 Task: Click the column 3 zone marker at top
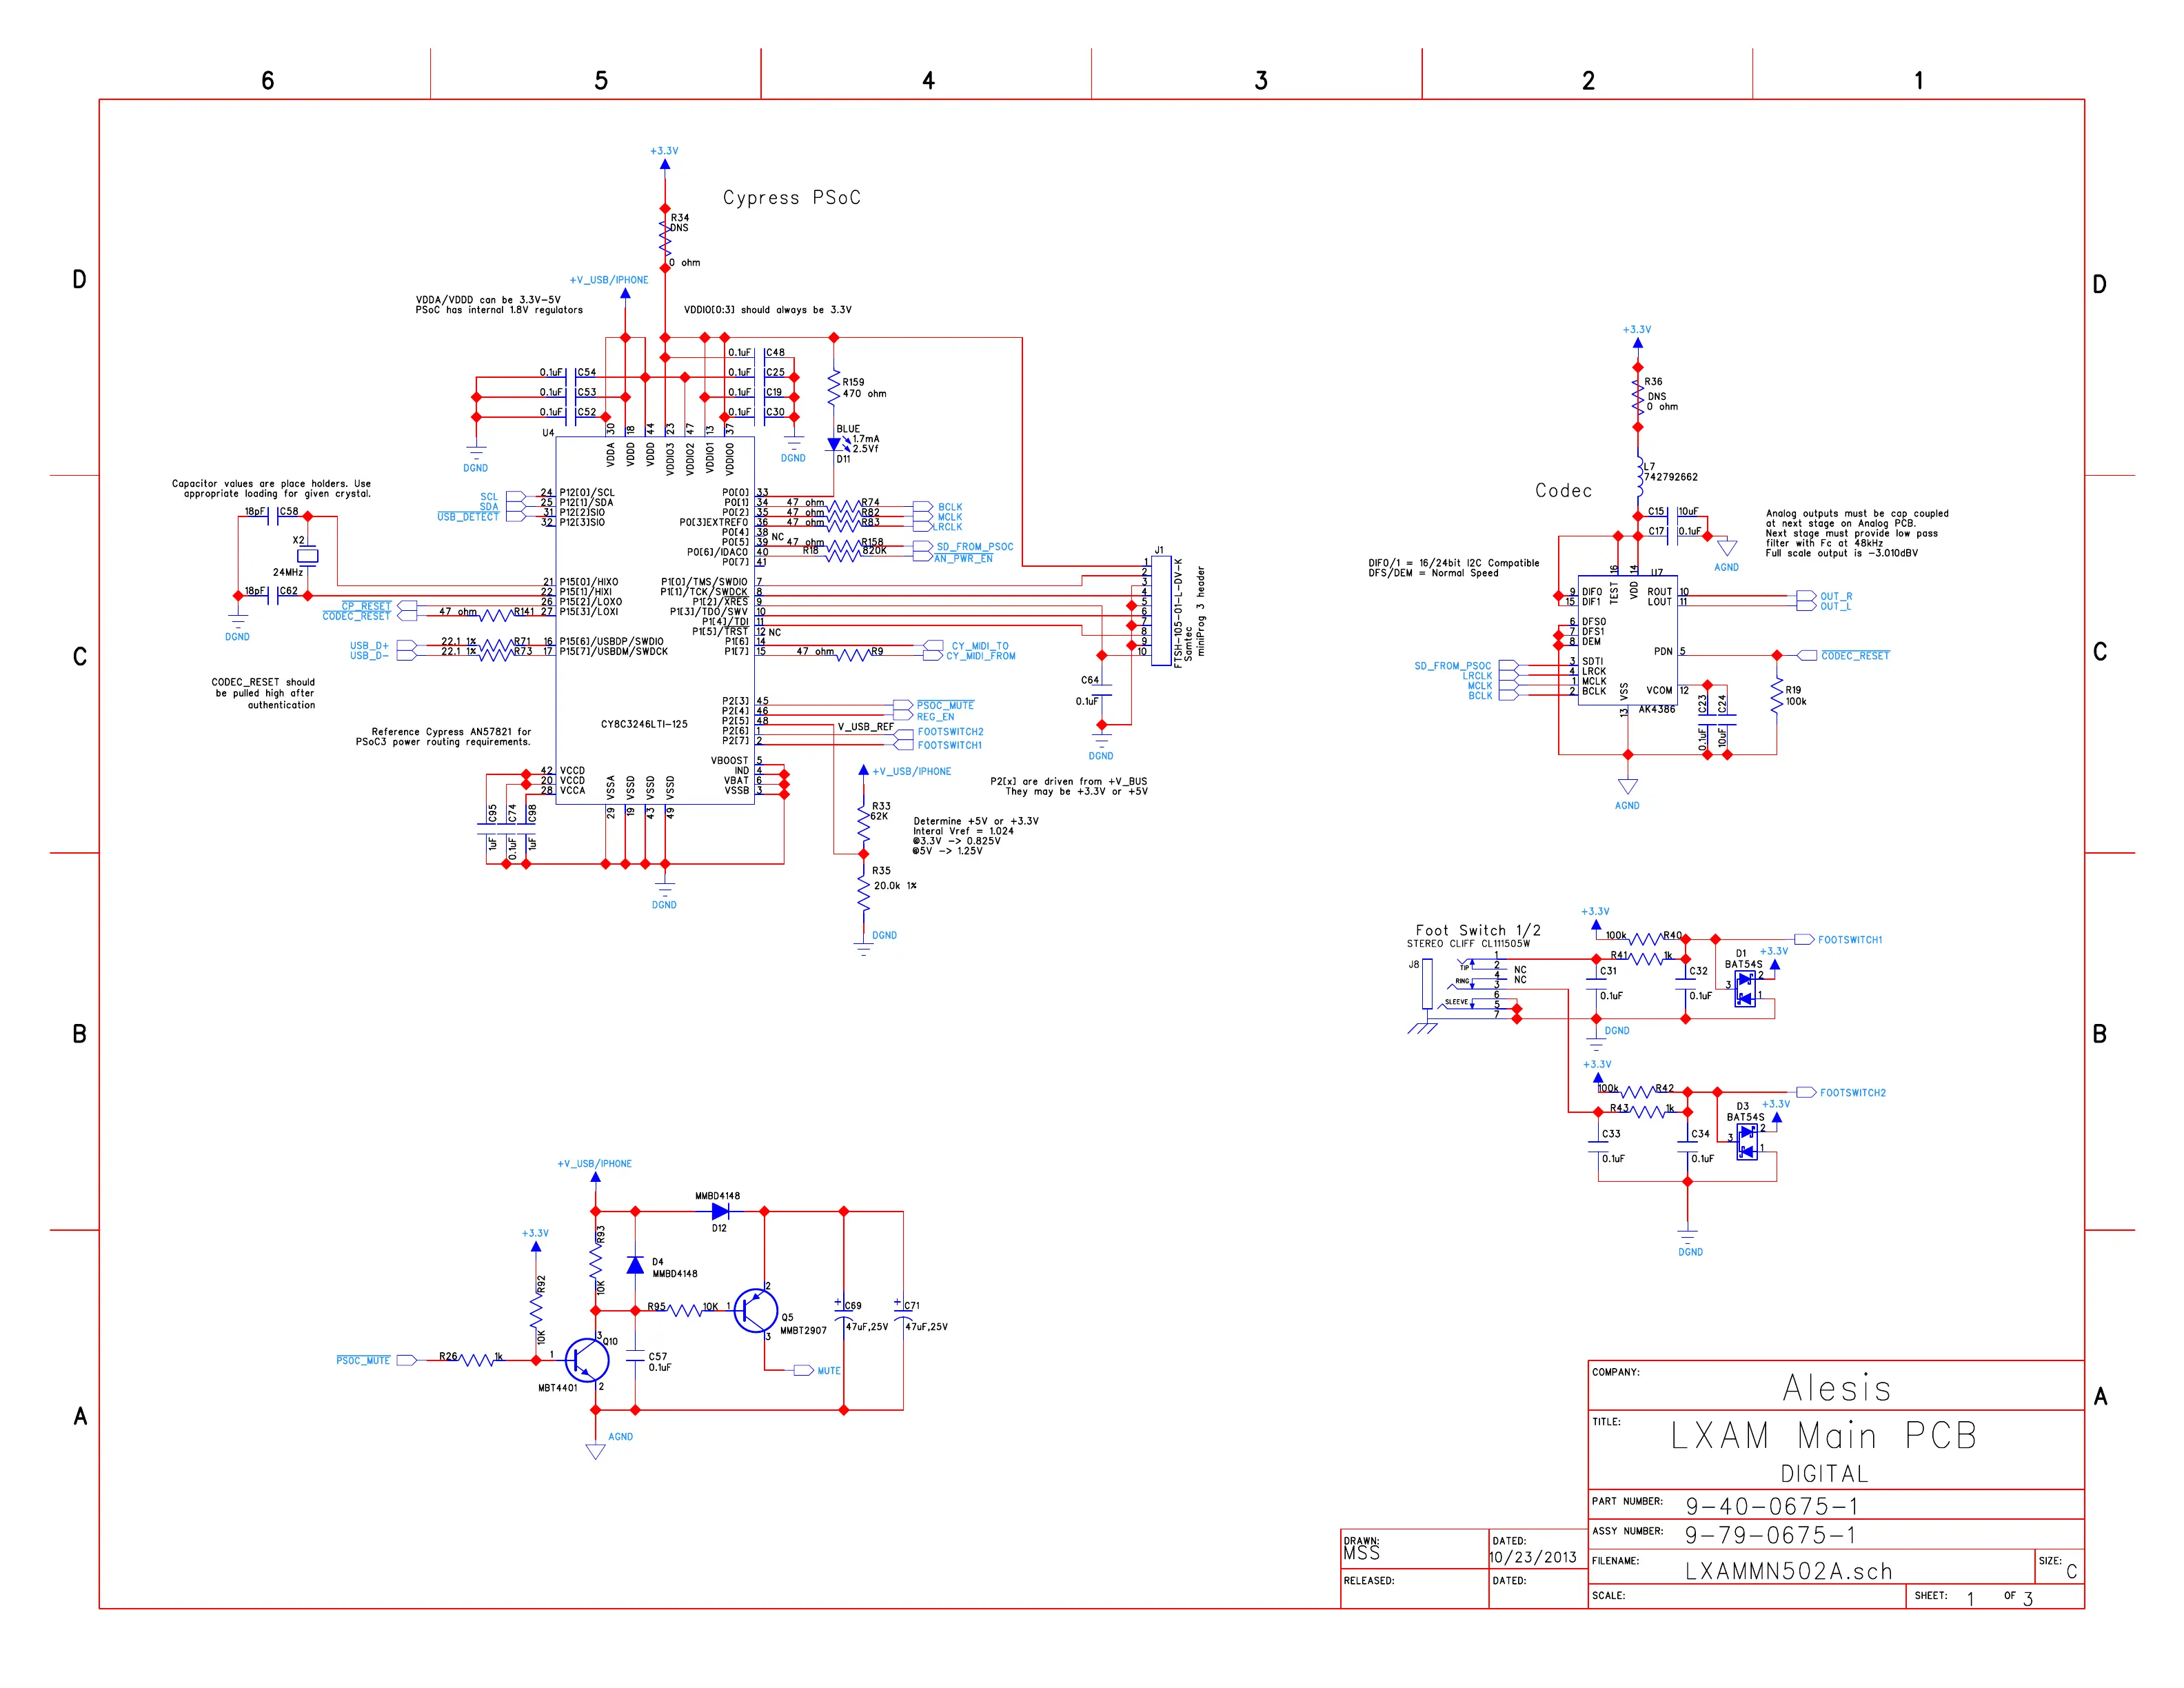[1261, 80]
